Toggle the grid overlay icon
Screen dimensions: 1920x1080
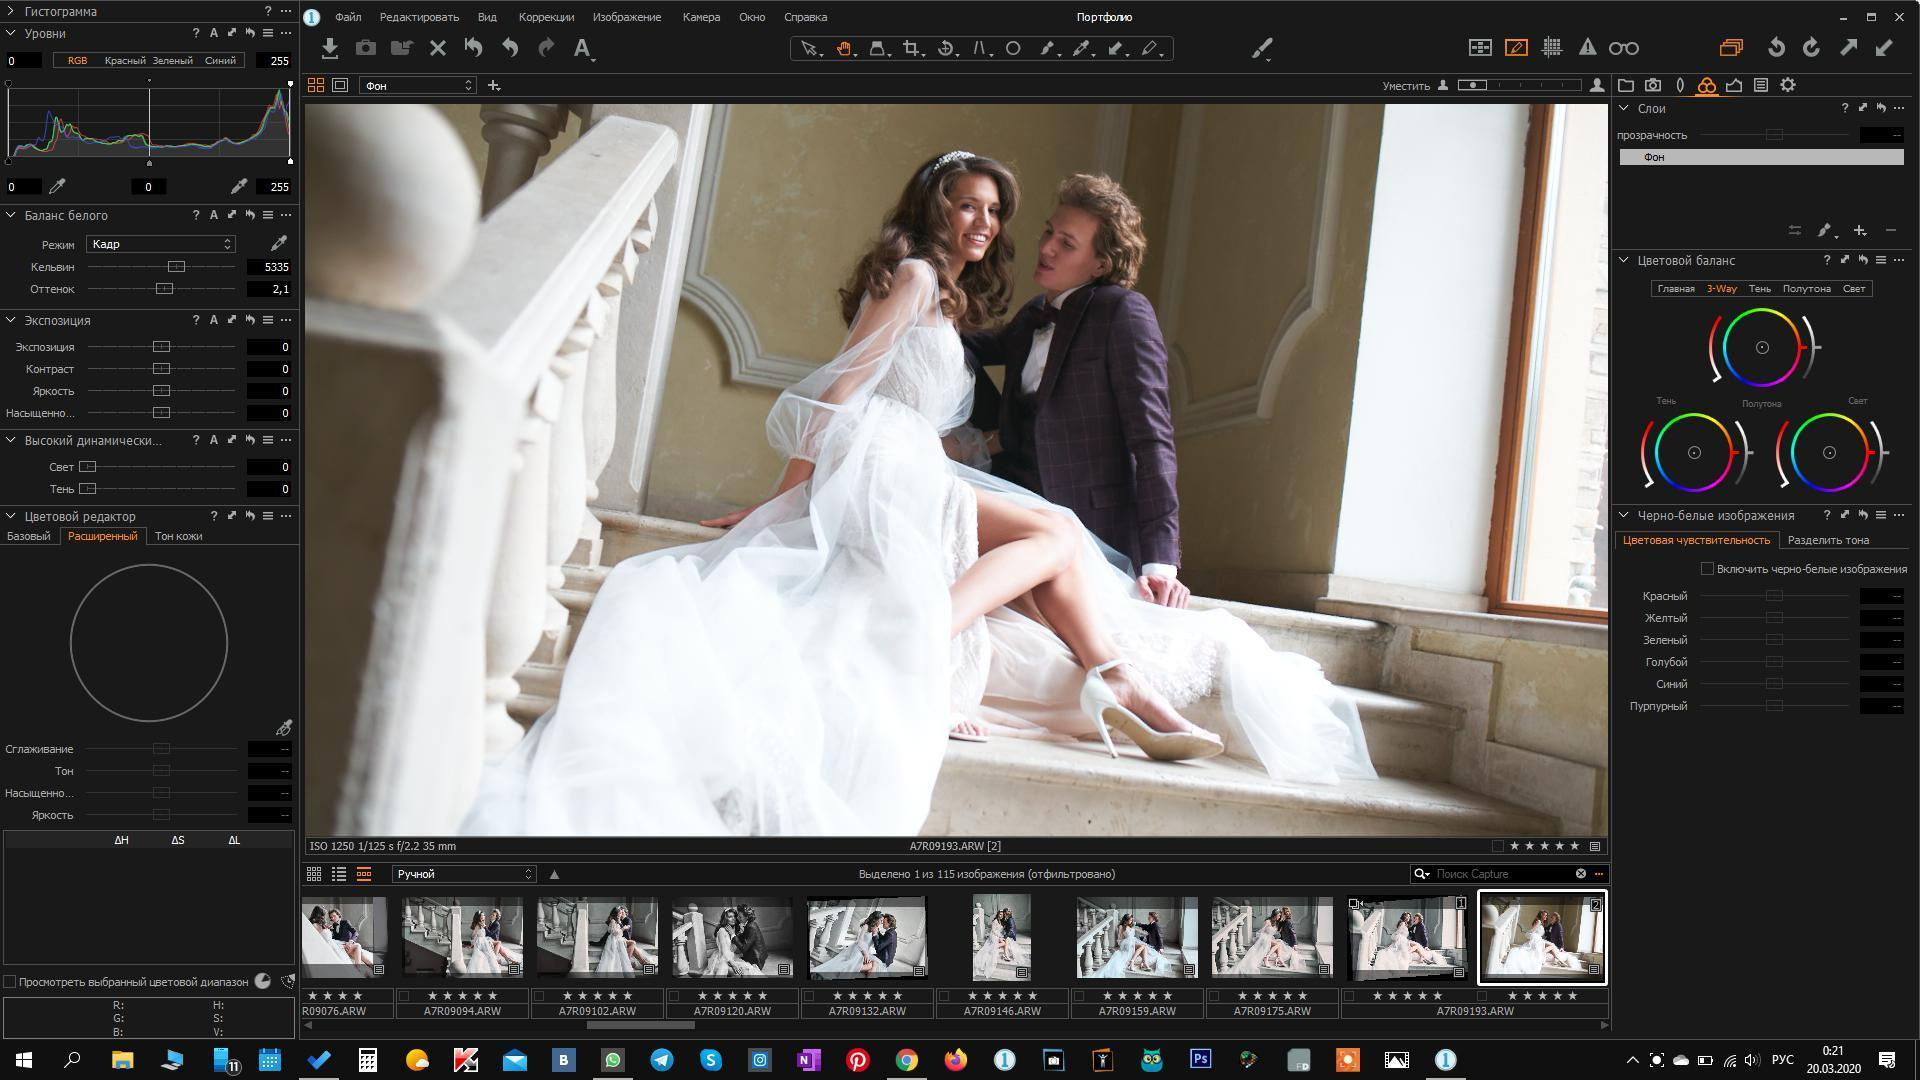(x=1552, y=48)
